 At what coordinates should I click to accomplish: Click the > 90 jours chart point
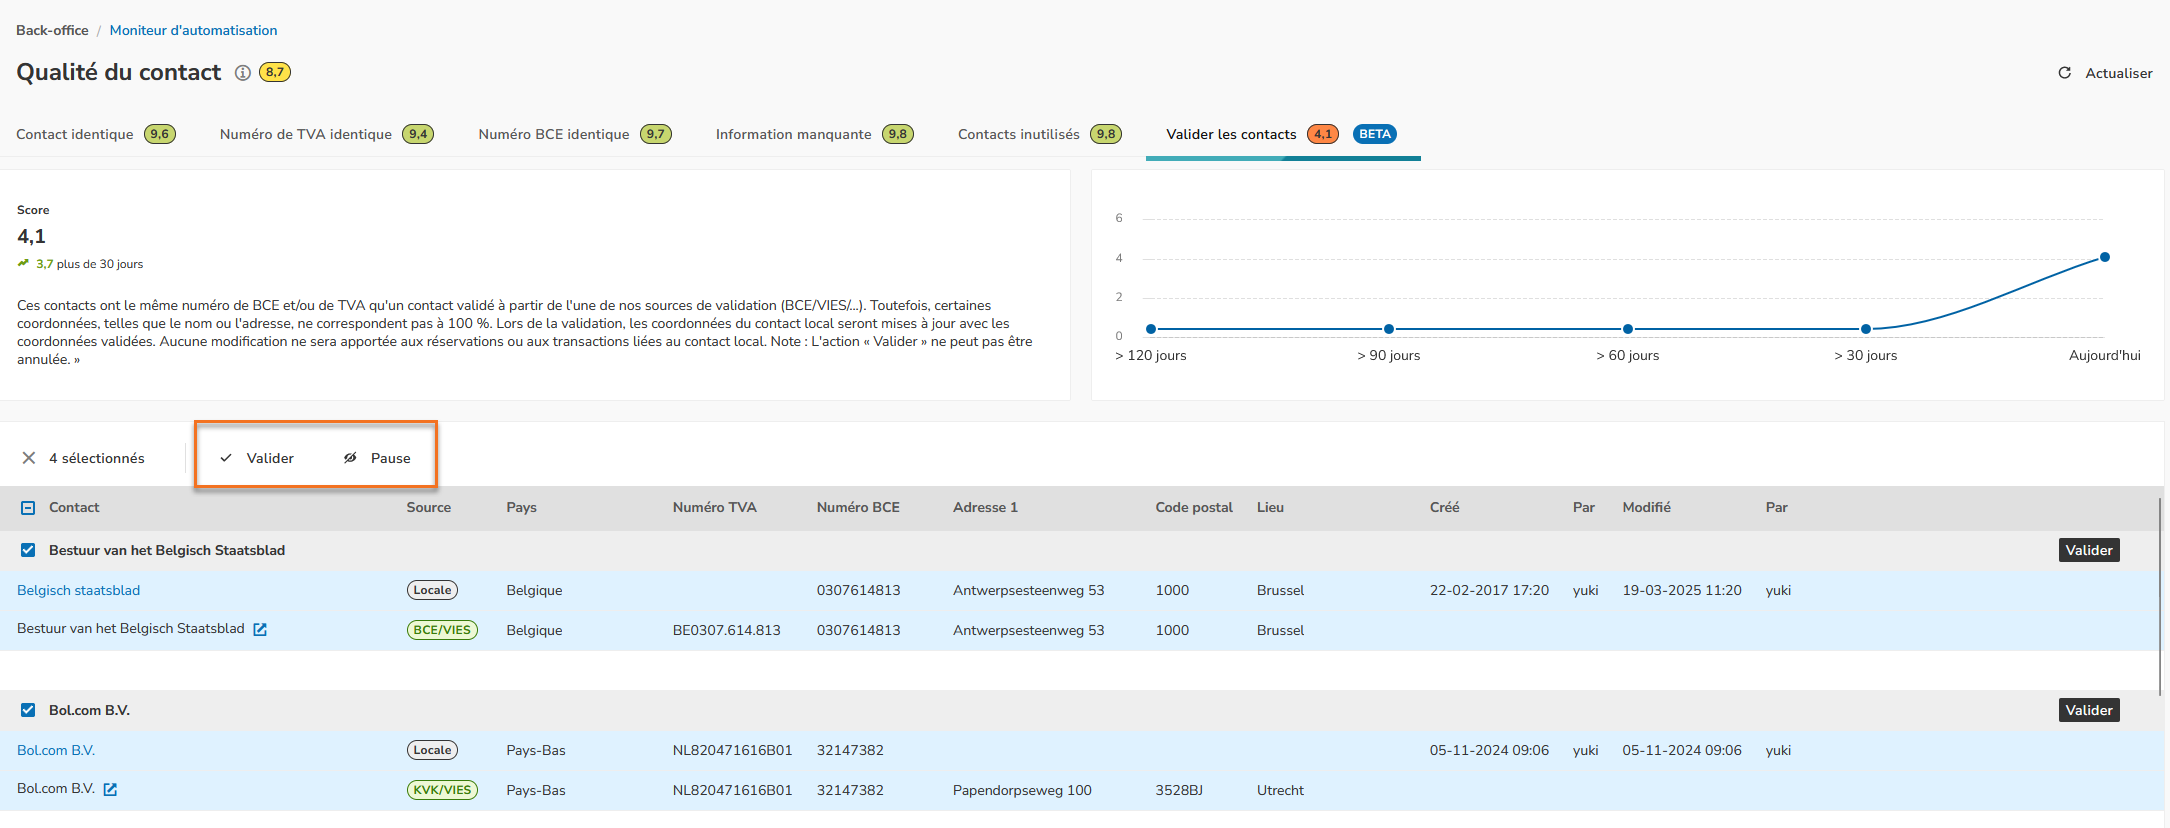coord(1389,329)
